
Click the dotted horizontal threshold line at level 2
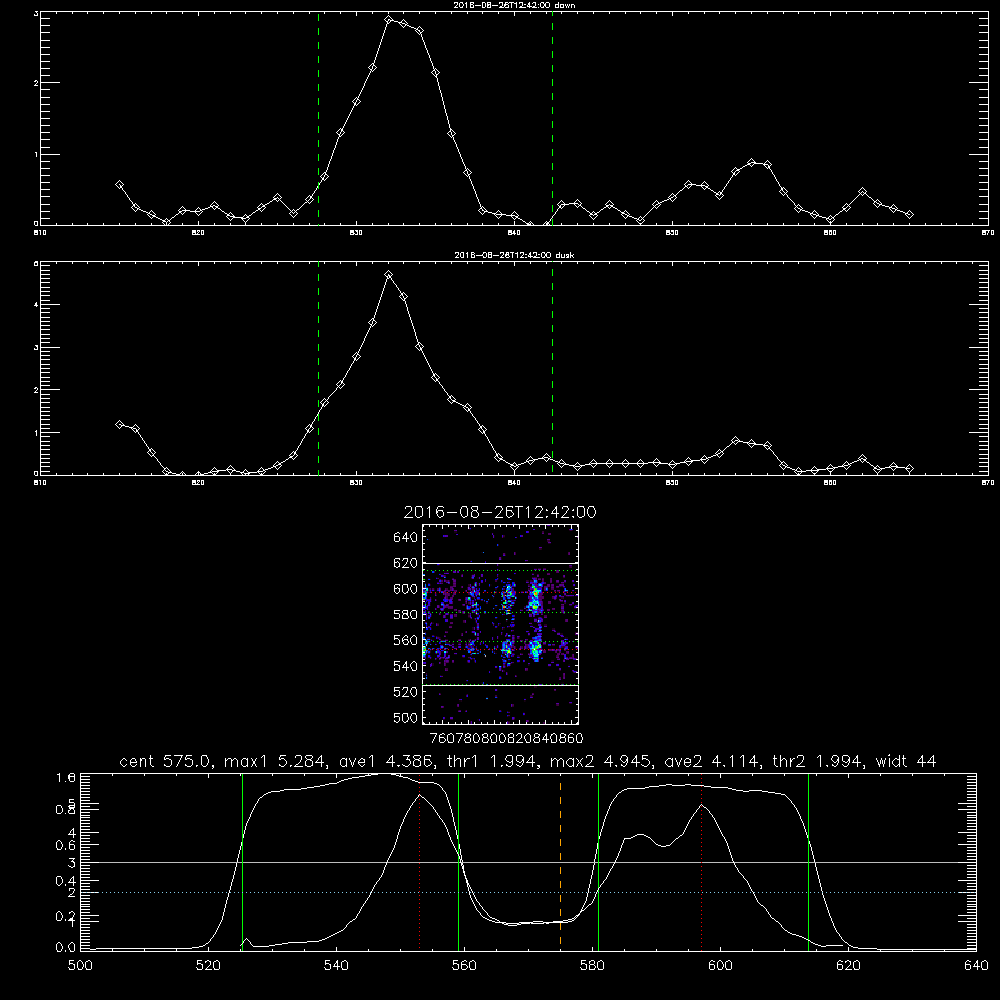coord(528,893)
